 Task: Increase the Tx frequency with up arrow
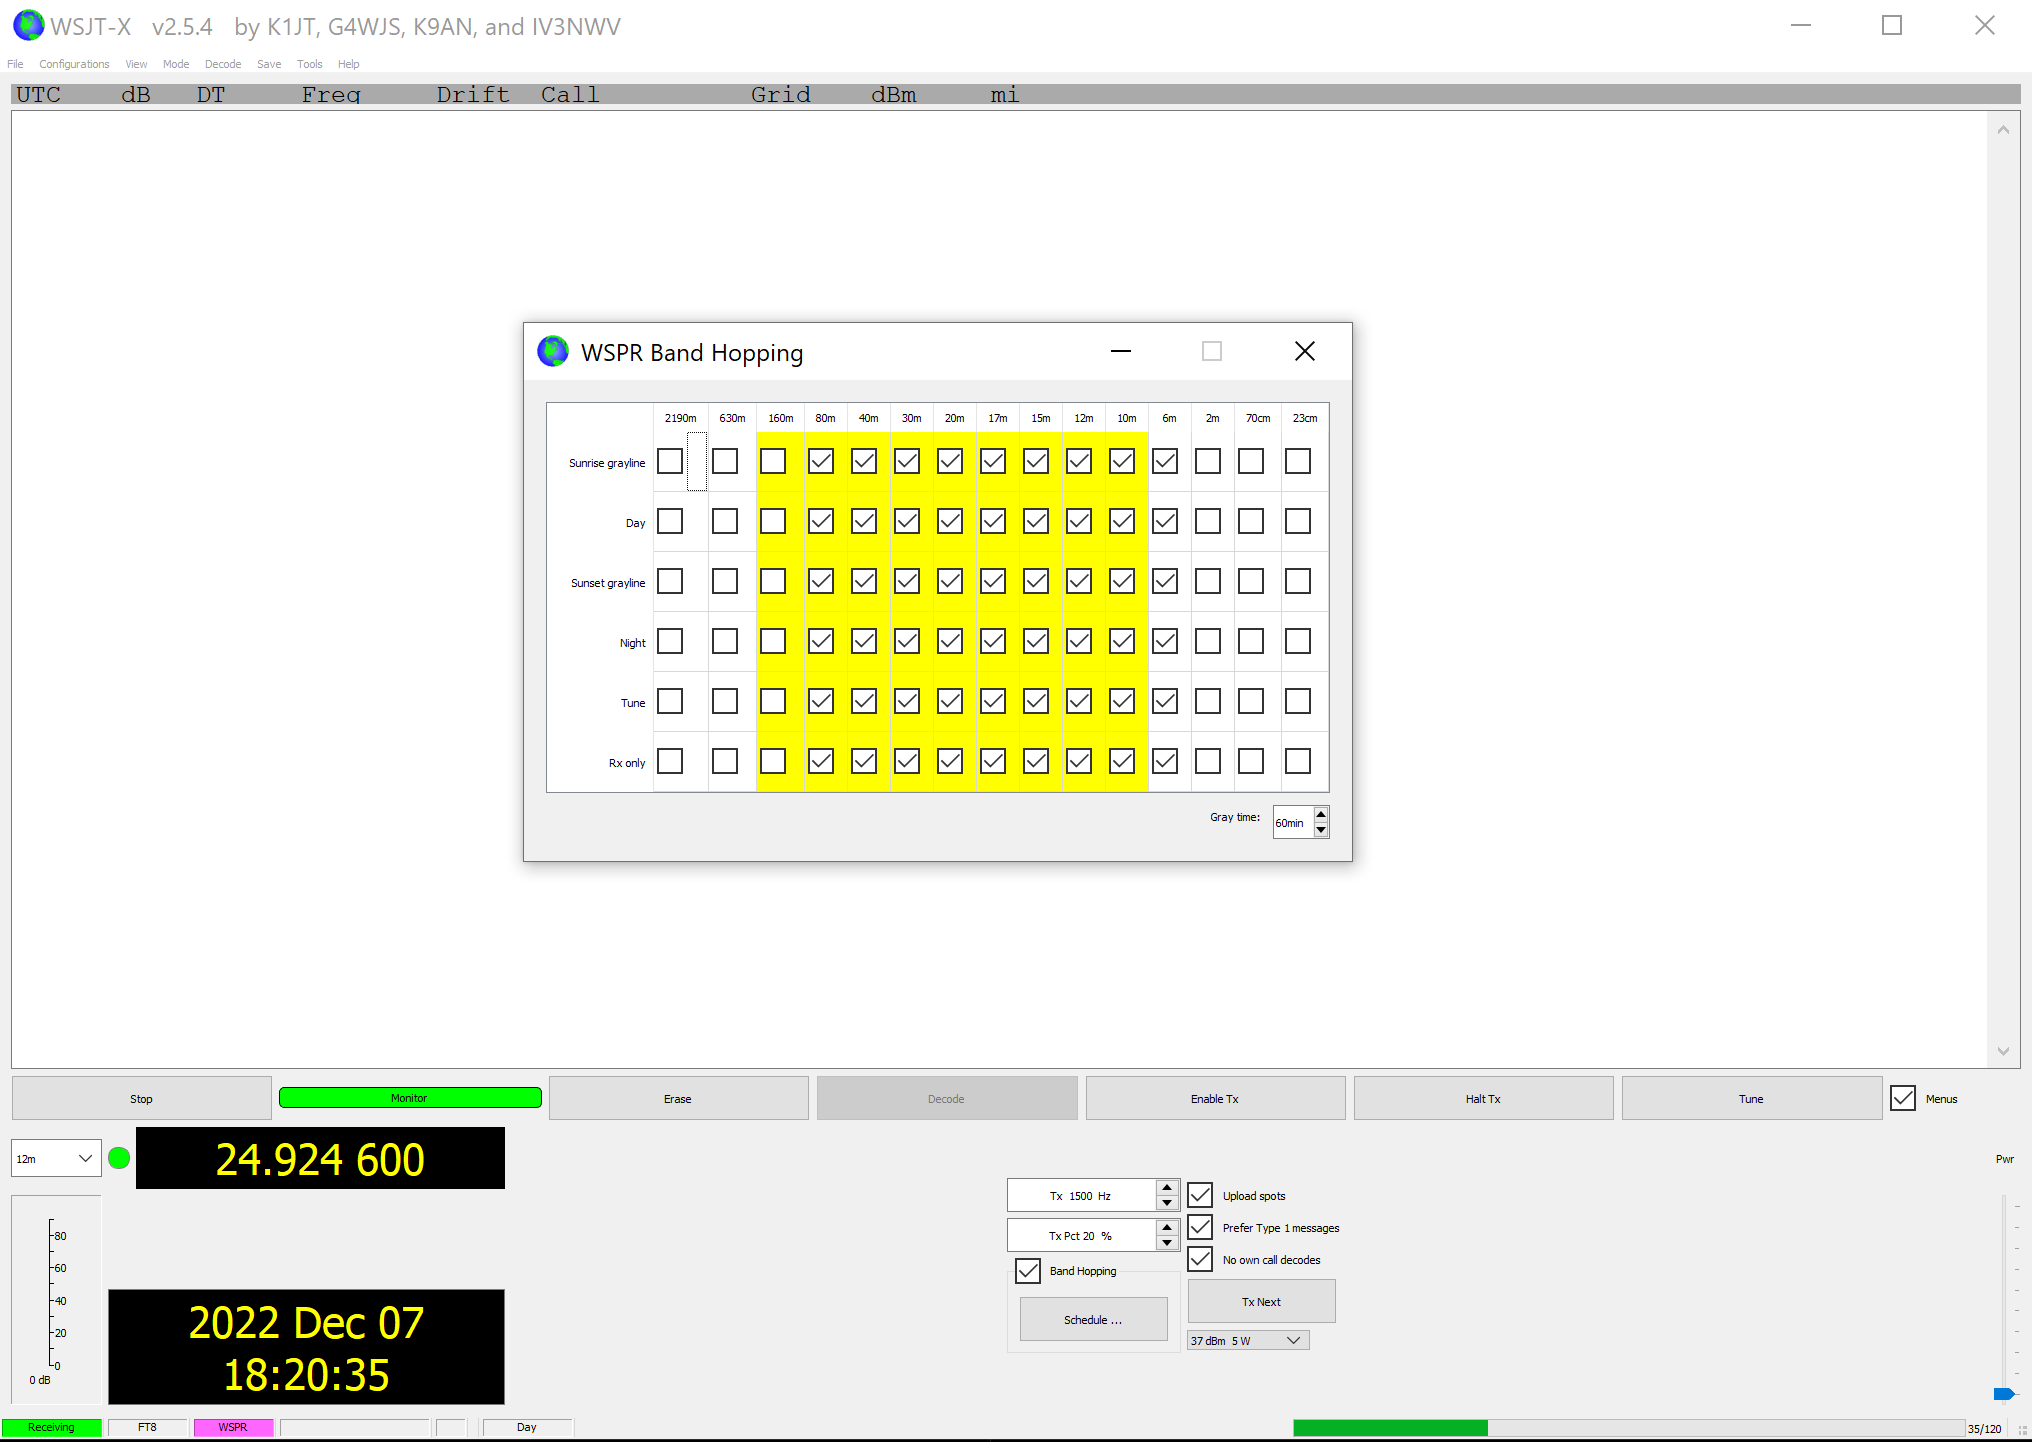click(x=1167, y=1188)
